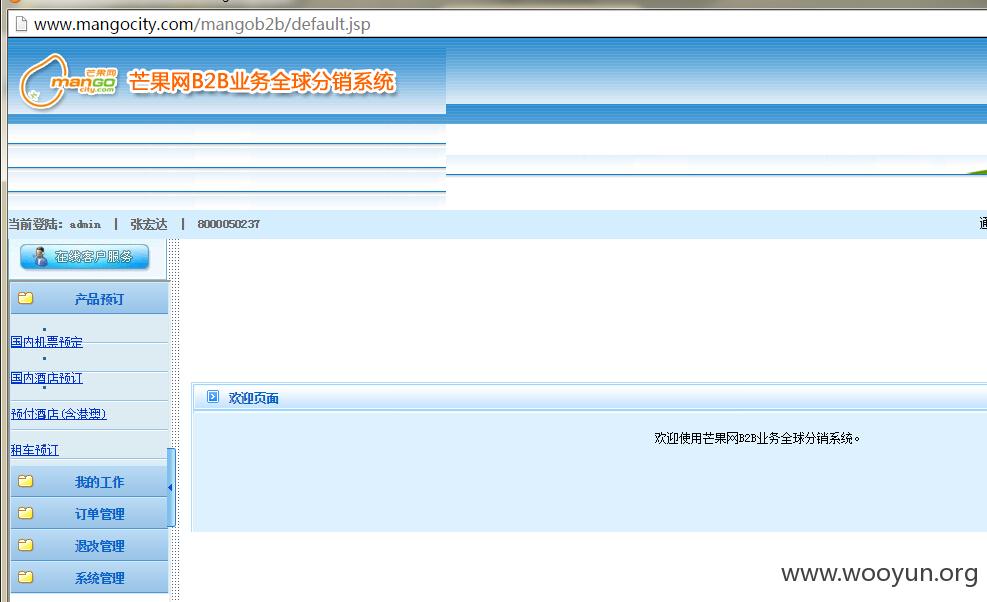Click the page icon in address bar
The image size is (987, 602).
pyautogui.click(x=21, y=24)
